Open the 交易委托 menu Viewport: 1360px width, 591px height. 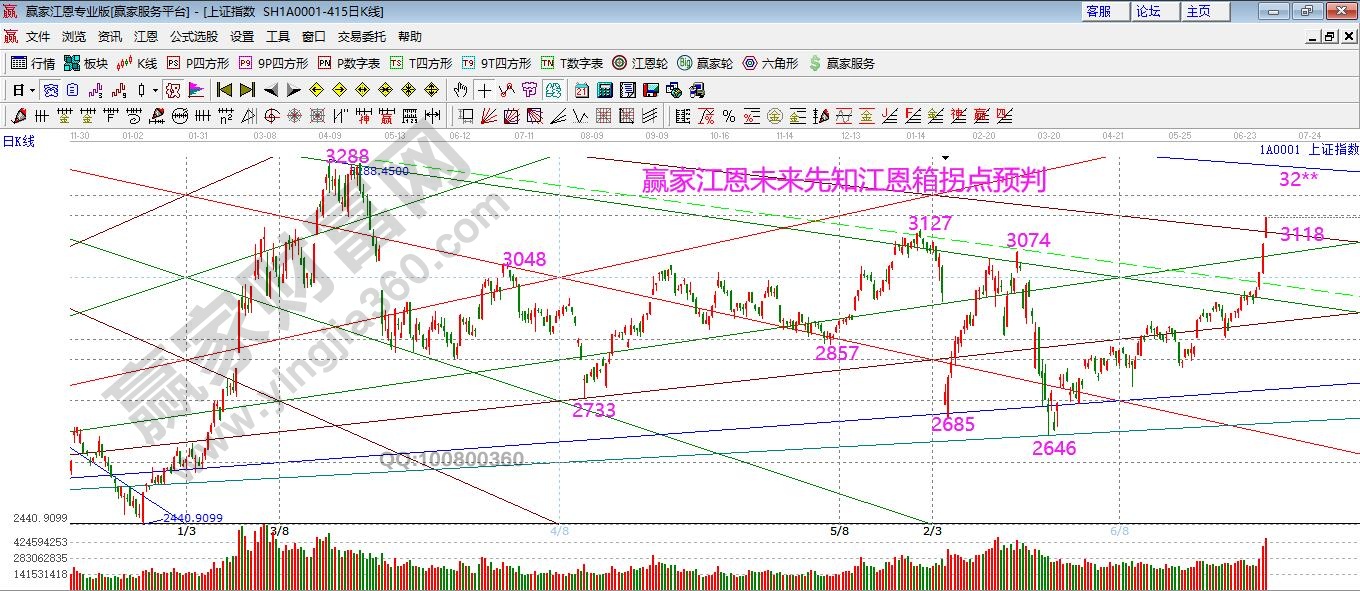coord(361,37)
